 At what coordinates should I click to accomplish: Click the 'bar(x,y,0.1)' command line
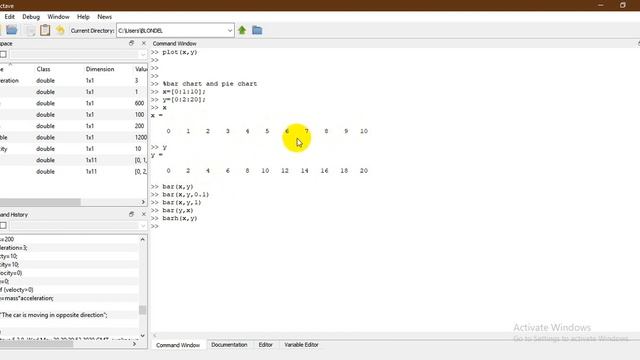186,195
